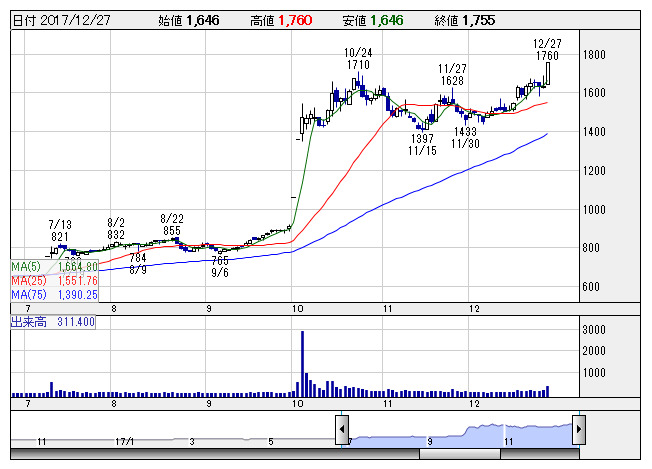Click the right range handle arrow

click(578, 428)
